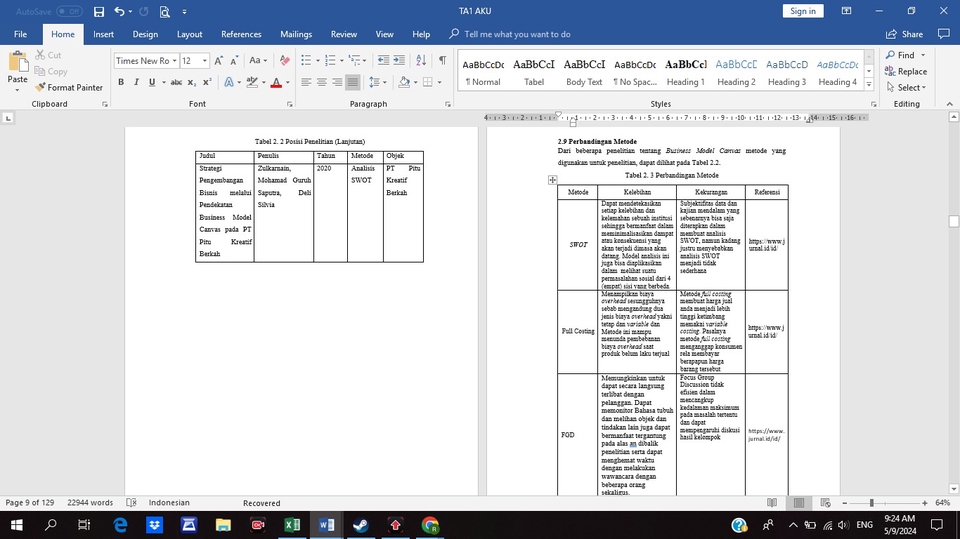Image resolution: width=960 pixels, height=539 pixels.
Task: Clear all formatting from selection
Action: [x=285, y=61]
